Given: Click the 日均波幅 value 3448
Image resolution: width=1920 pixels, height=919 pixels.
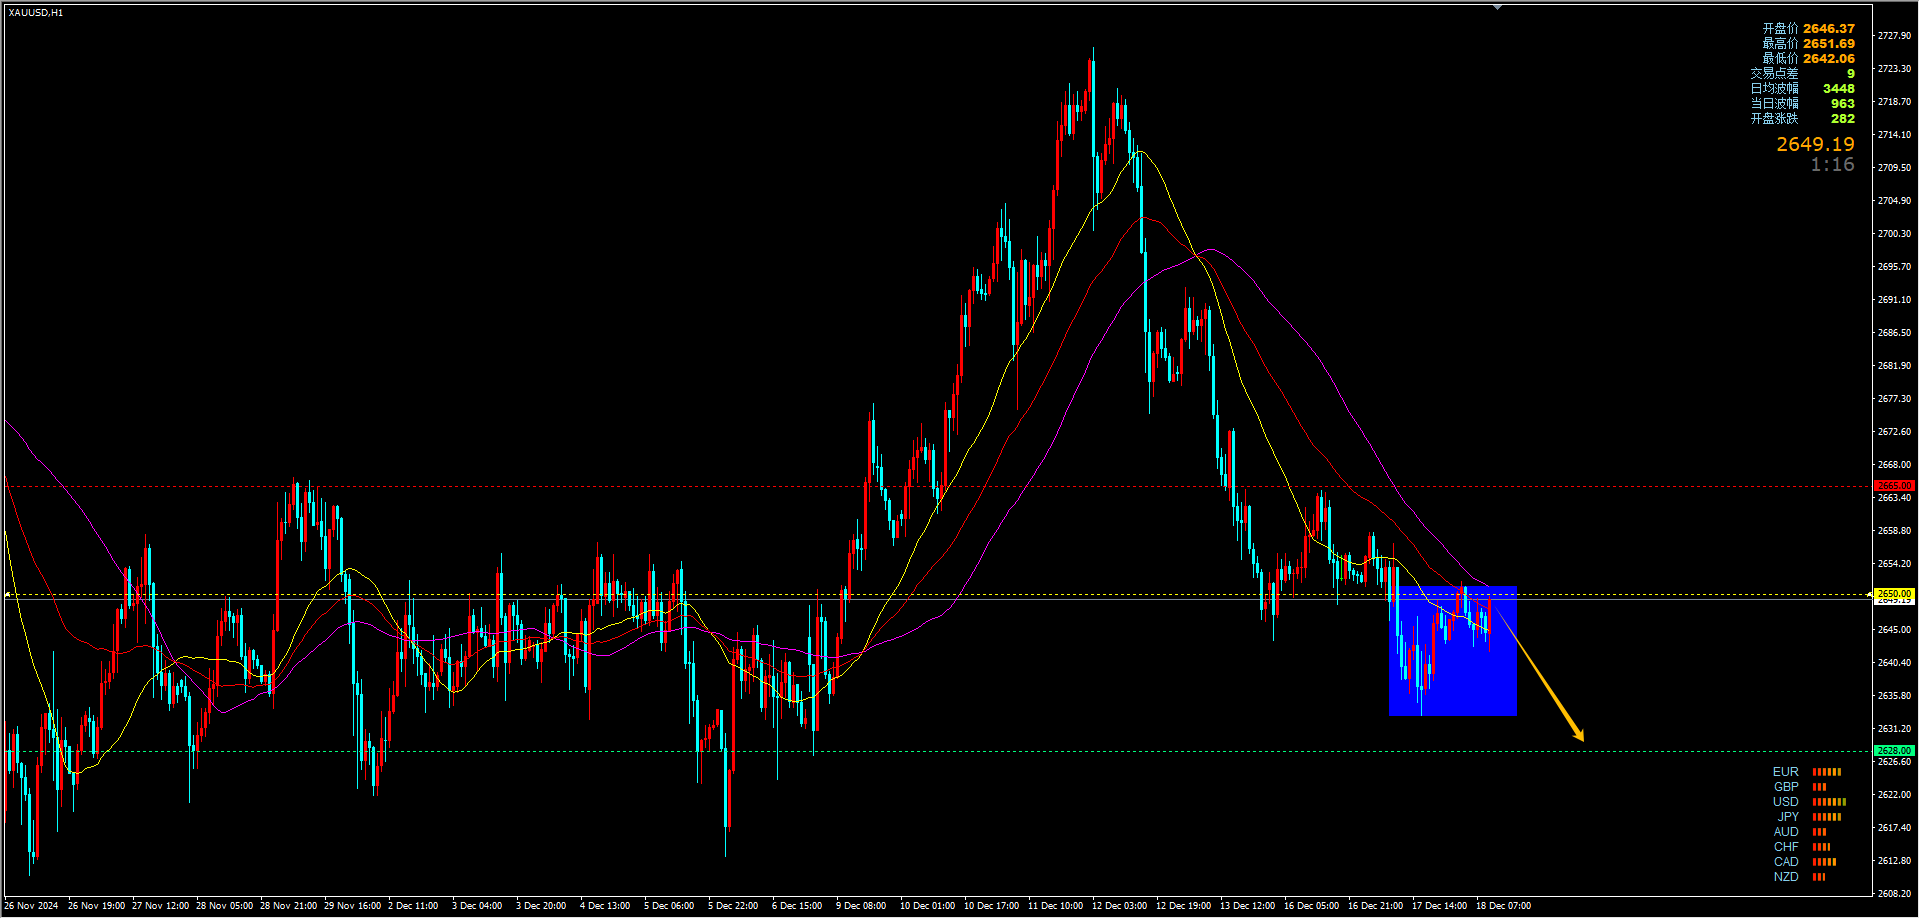Looking at the screenshot, I should (1838, 89).
